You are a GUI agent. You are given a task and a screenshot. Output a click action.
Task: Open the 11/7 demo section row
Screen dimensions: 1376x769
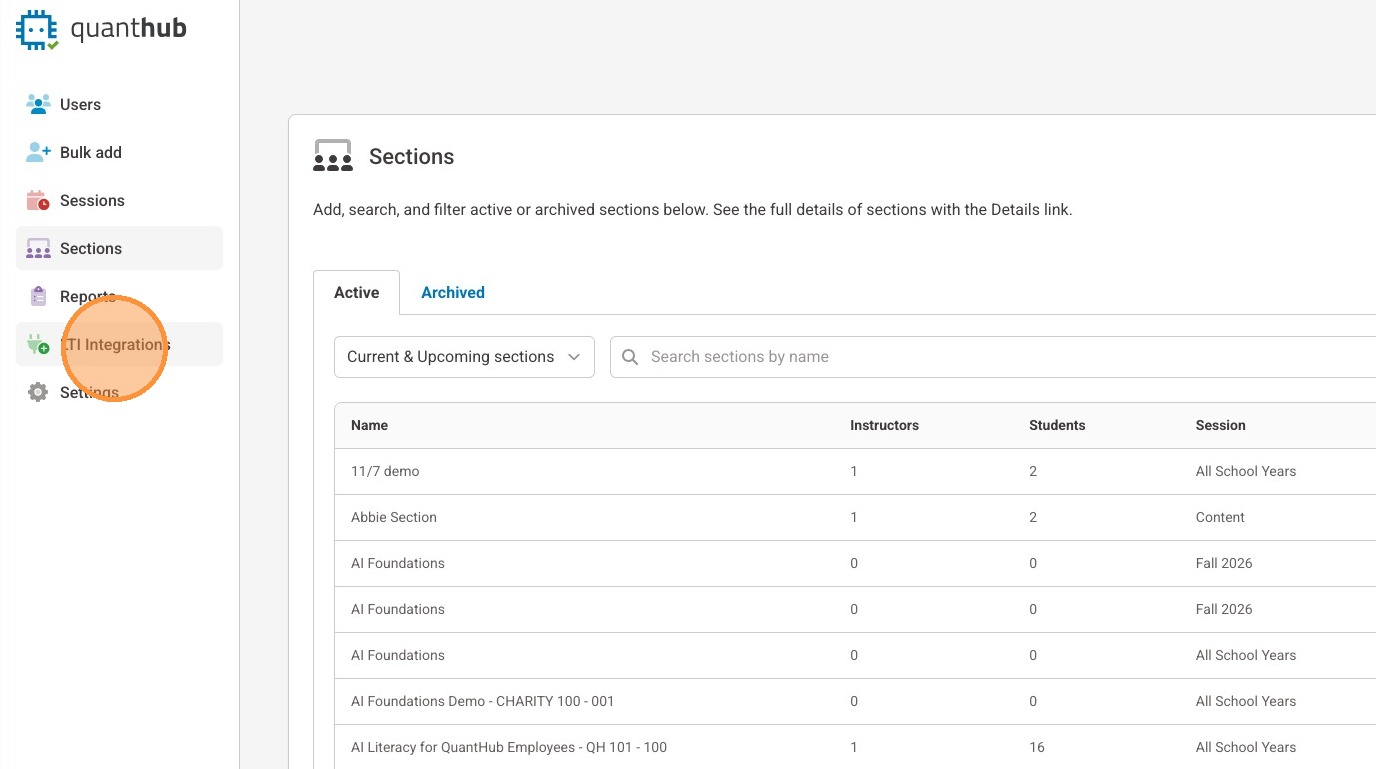pos(385,471)
